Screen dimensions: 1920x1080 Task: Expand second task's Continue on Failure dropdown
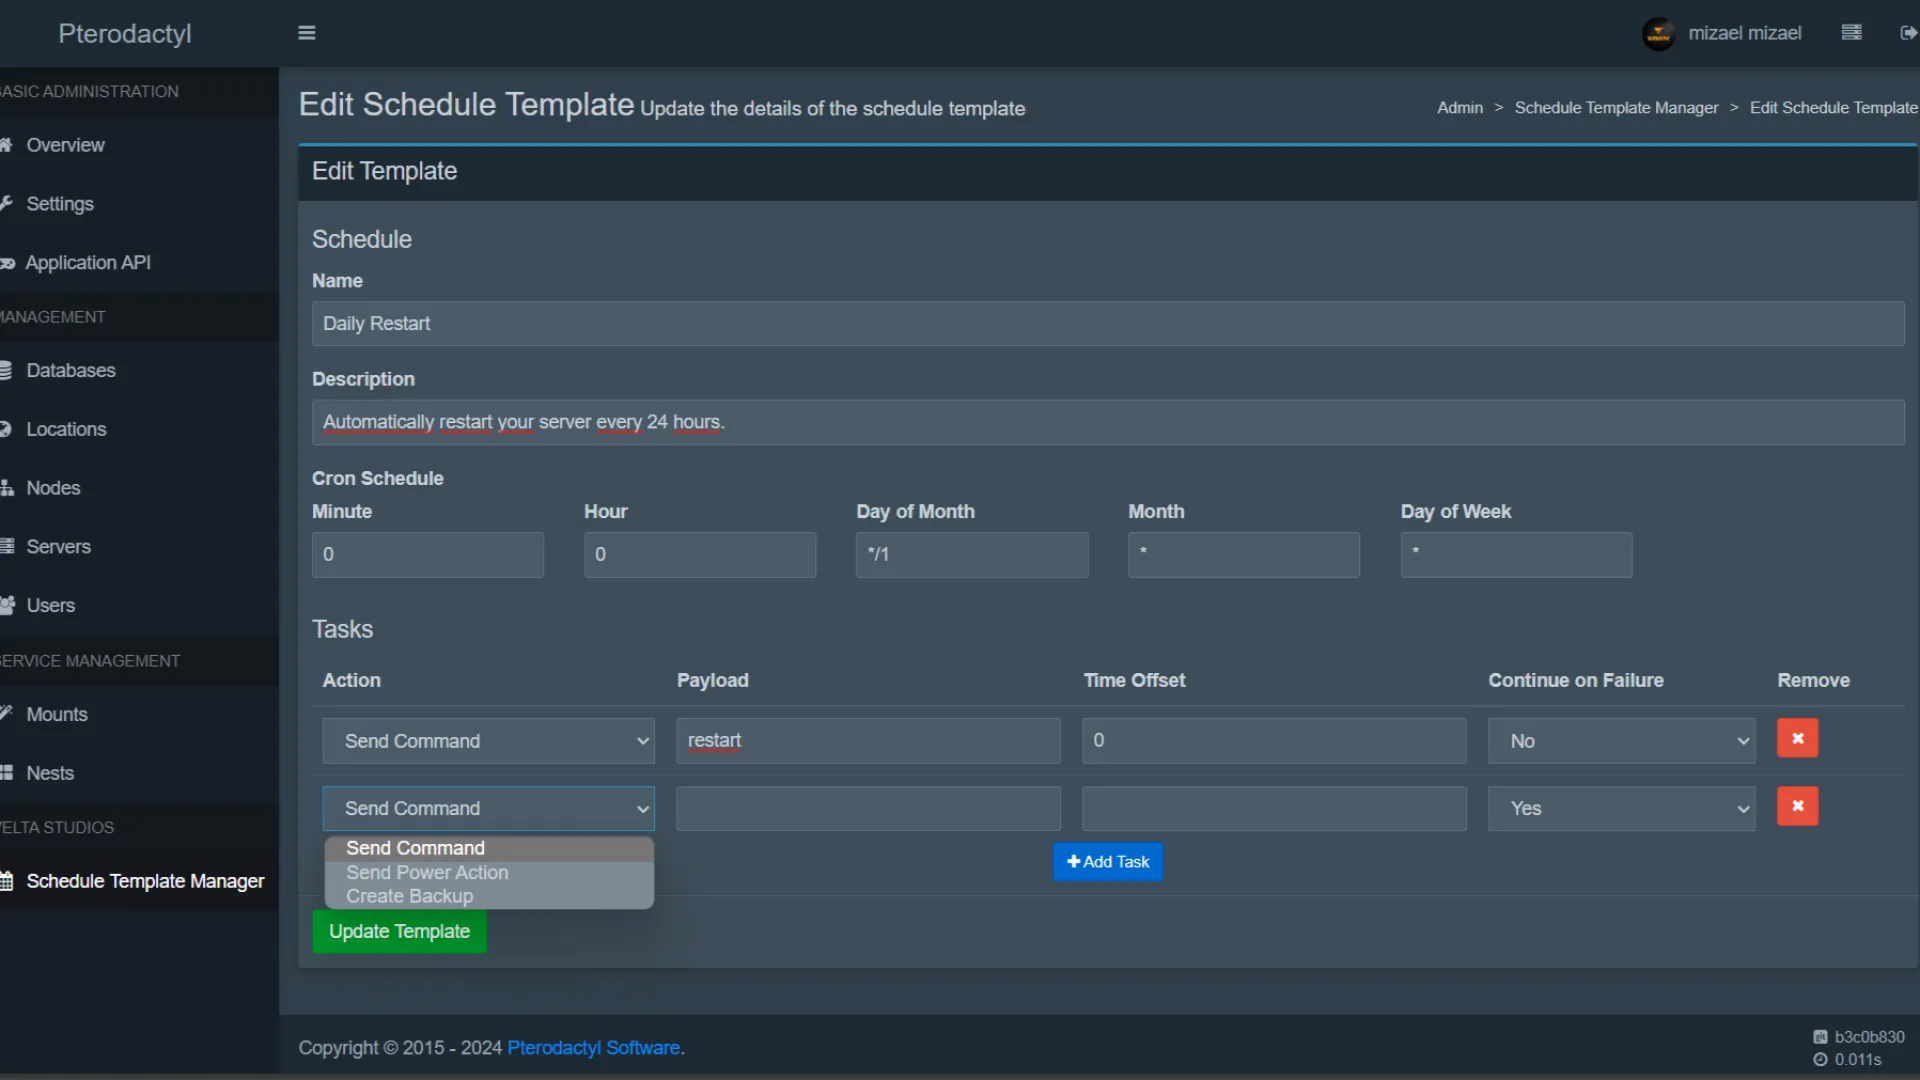tap(1621, 808)
